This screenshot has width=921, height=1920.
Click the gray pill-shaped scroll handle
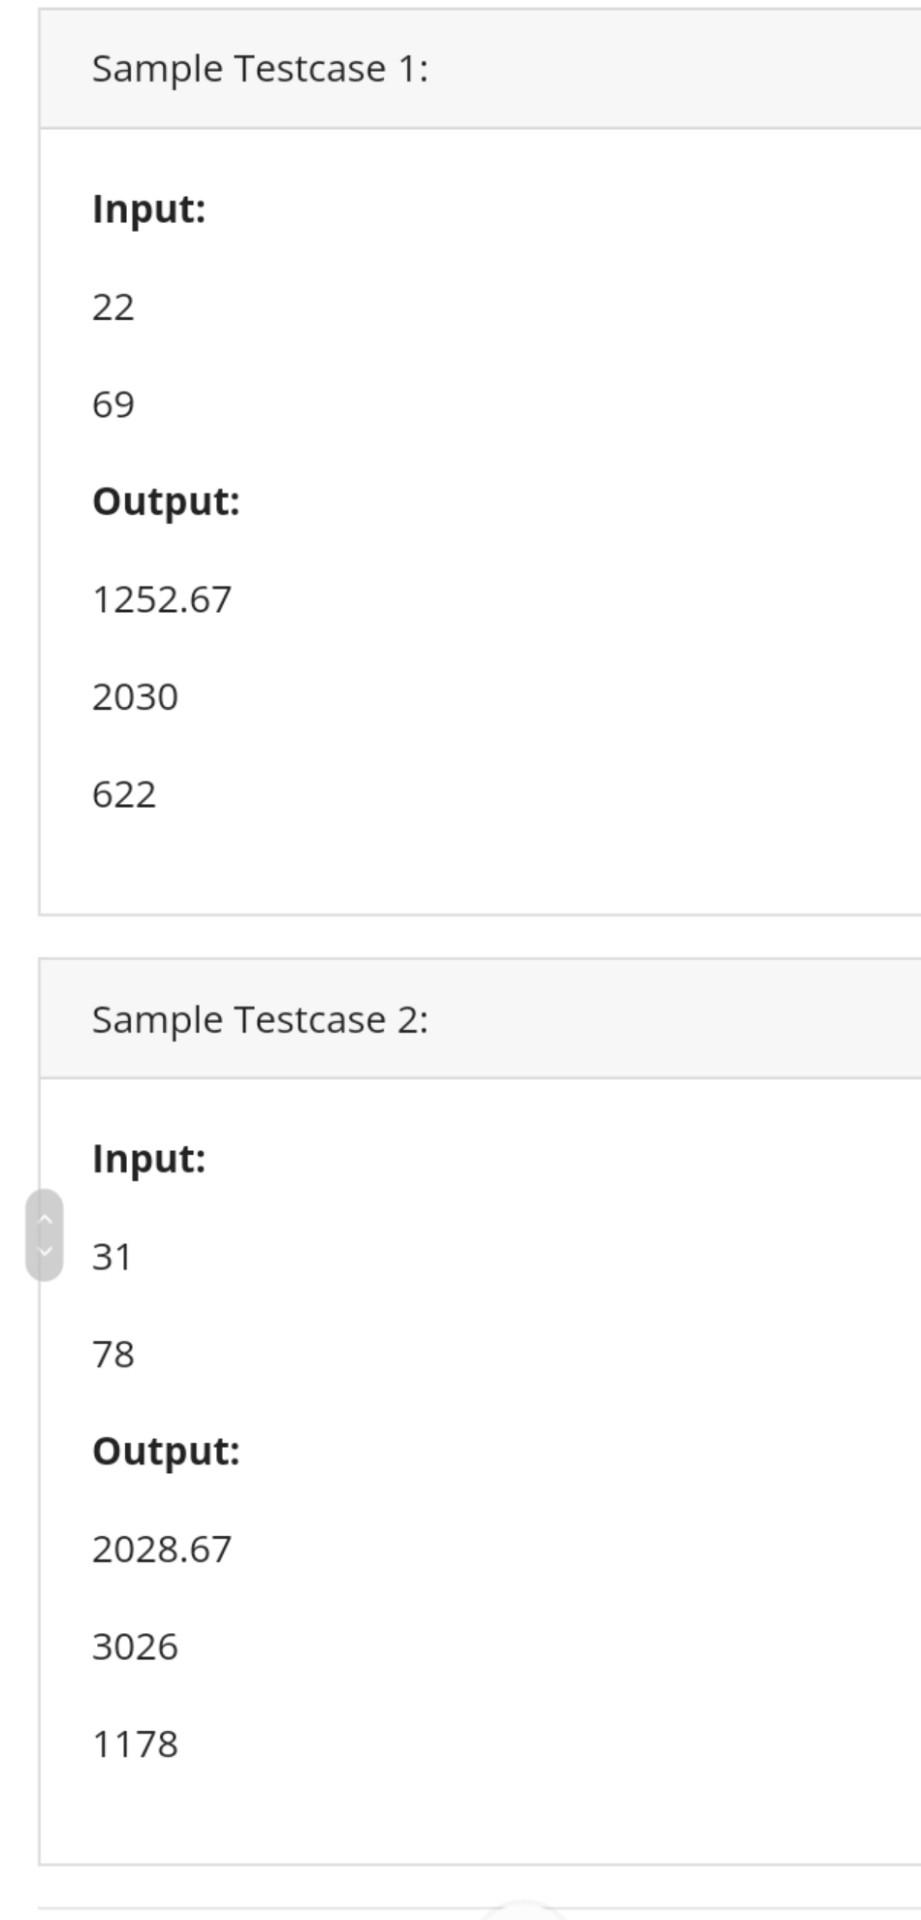tap(44, 1235)
